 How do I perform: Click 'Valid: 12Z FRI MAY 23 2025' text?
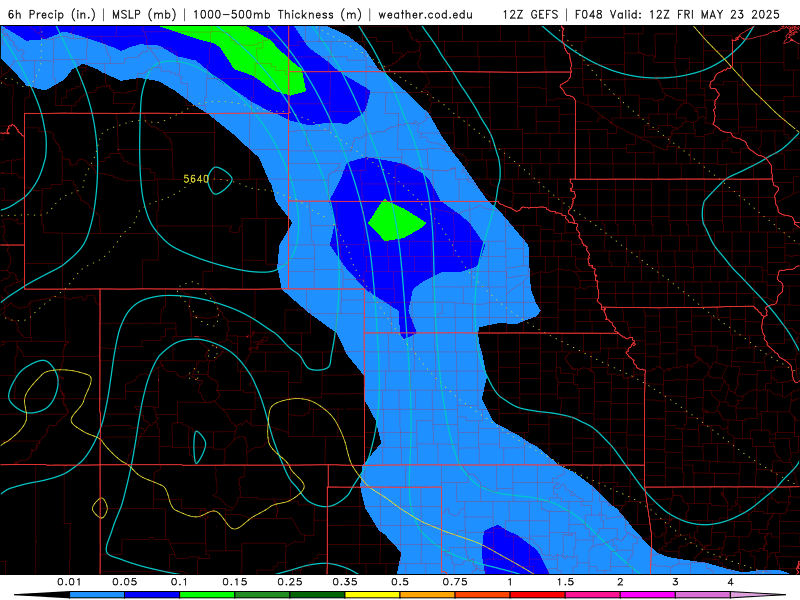(697, 14)
